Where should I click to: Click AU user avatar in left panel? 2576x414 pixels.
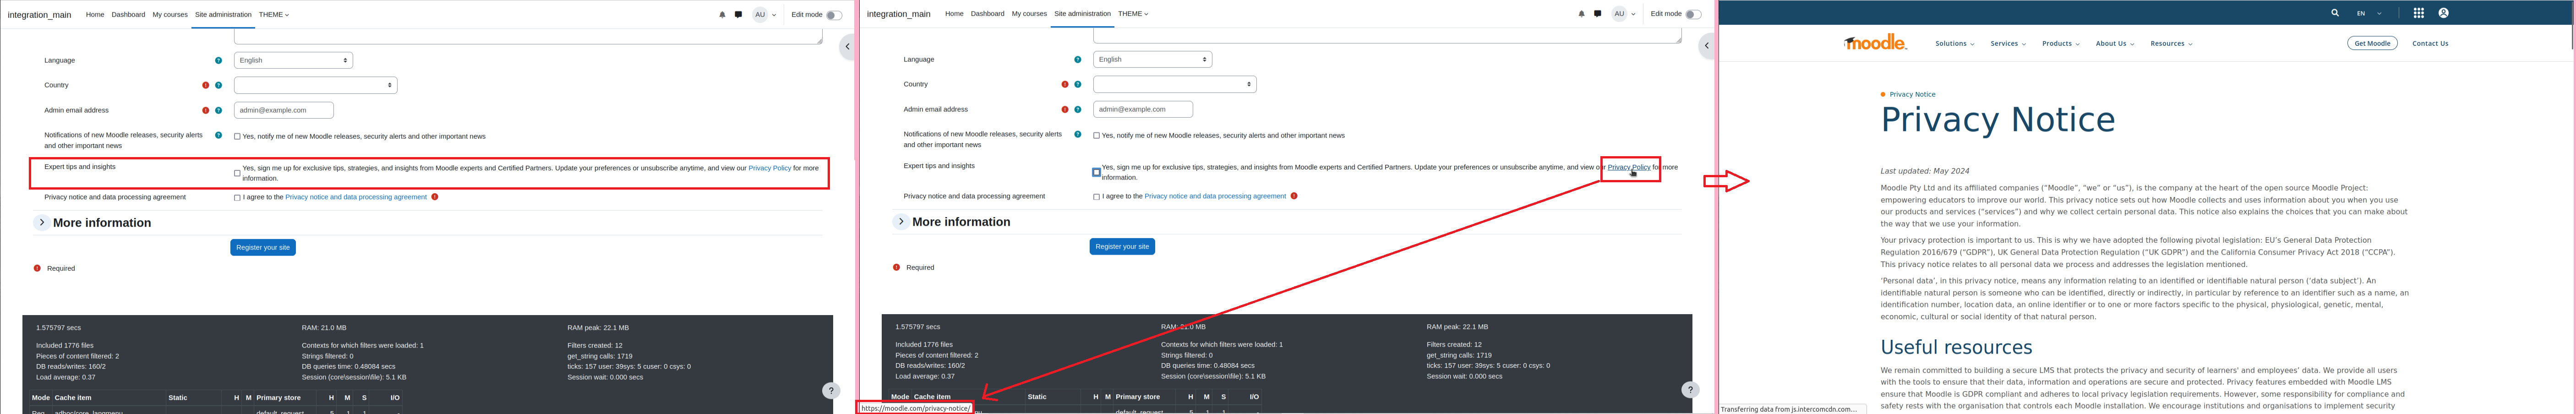point(760,15)
